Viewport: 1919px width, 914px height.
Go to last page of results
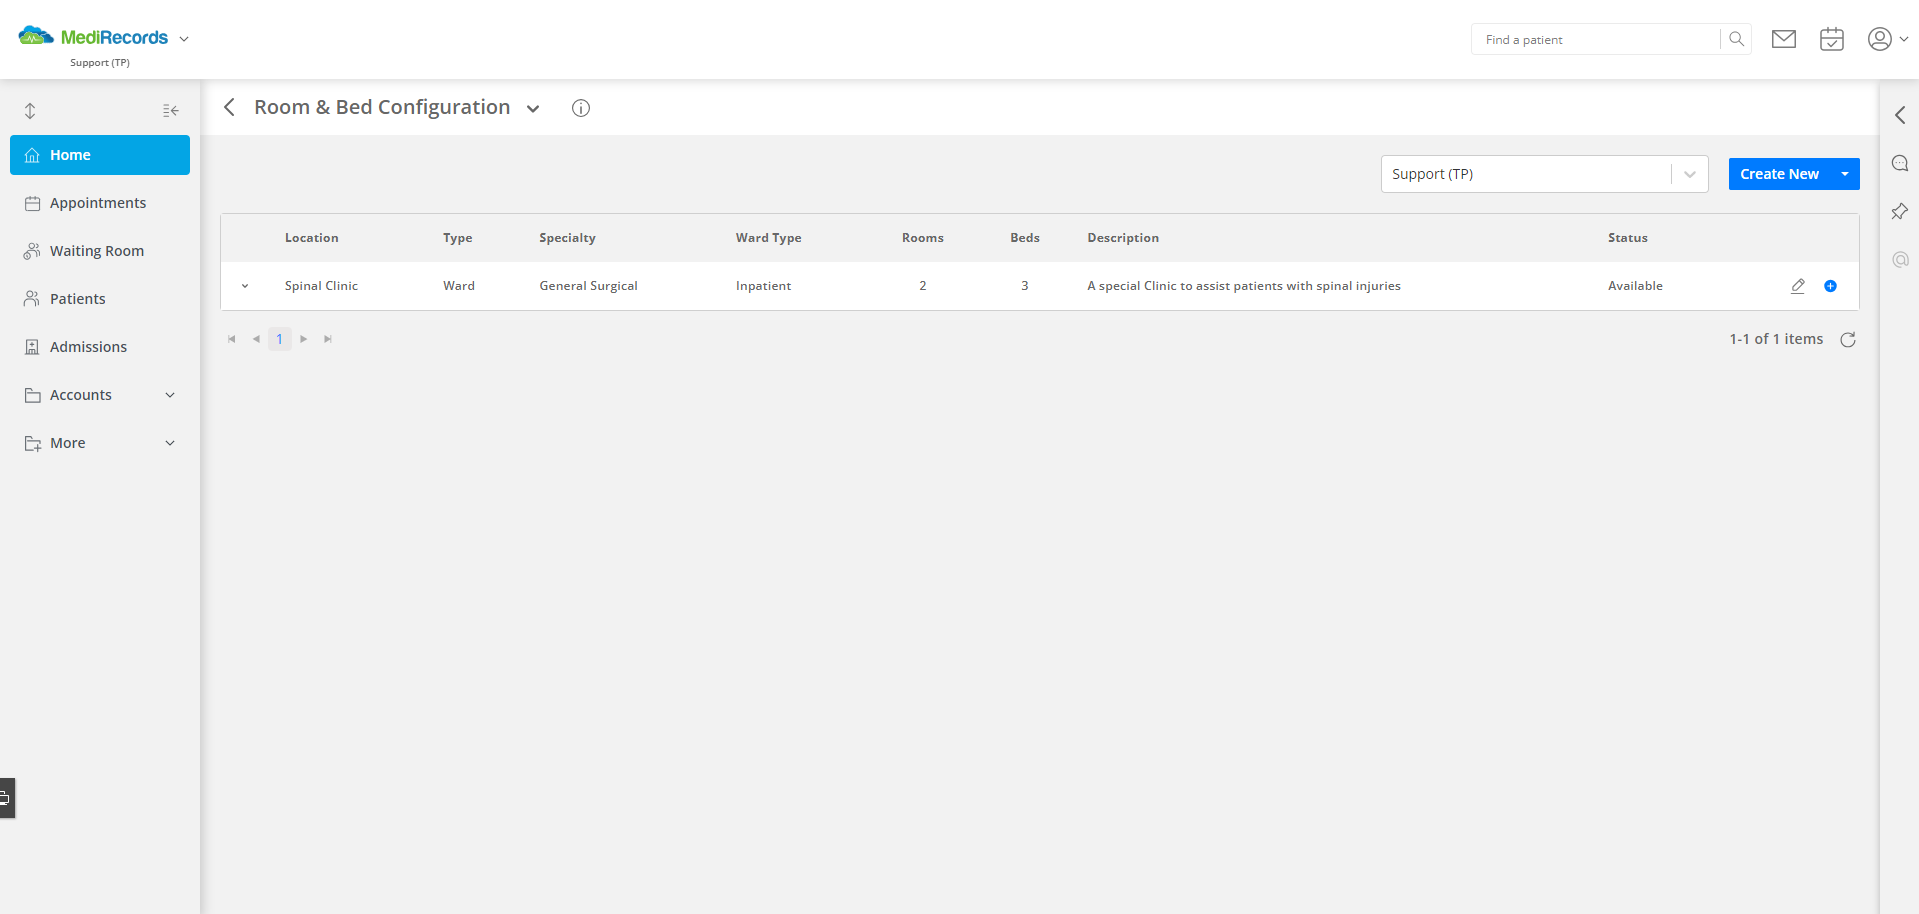pyautogui.click(x=328, y=339)
